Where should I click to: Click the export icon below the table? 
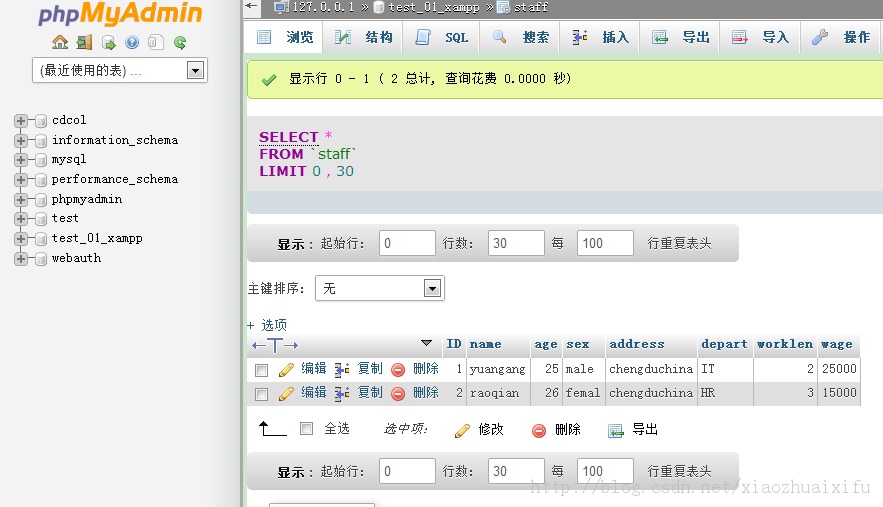point(616,430)
